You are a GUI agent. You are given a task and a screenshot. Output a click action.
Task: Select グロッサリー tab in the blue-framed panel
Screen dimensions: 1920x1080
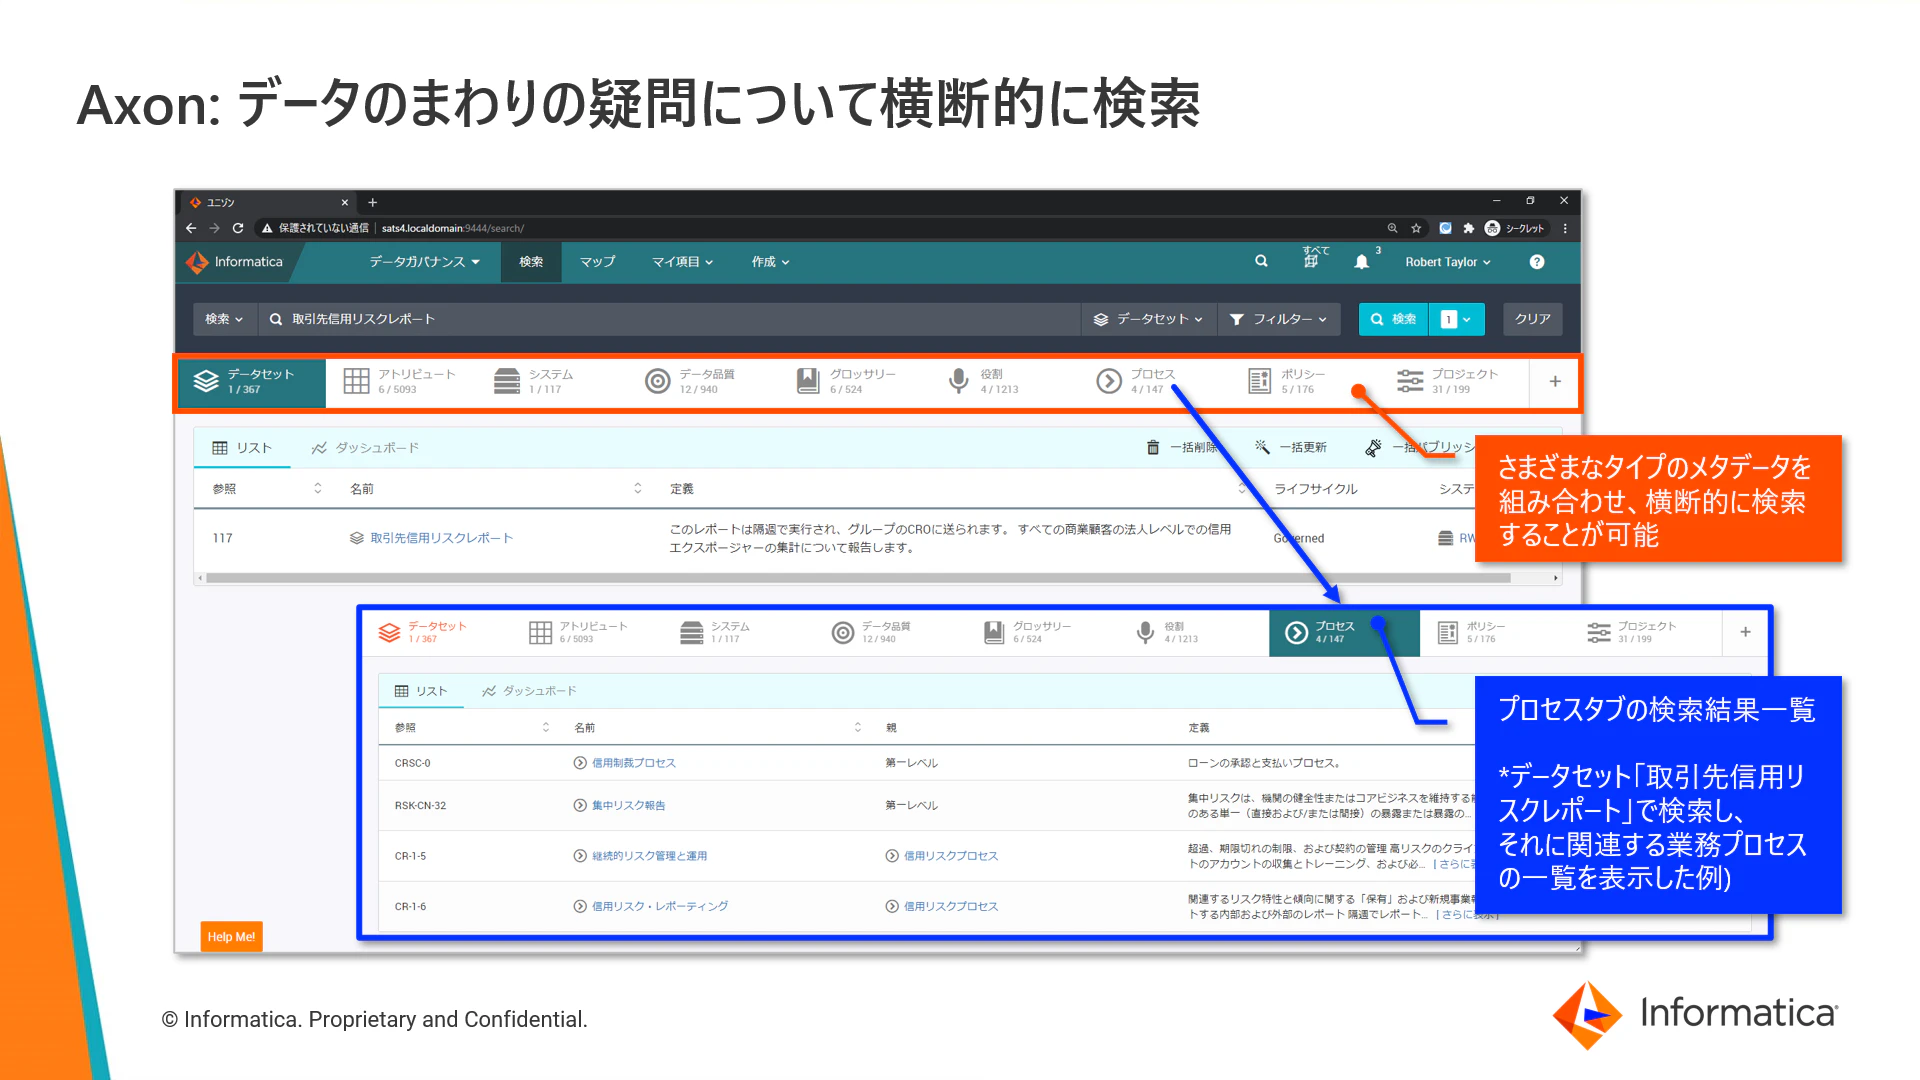tap(1027, 632)
